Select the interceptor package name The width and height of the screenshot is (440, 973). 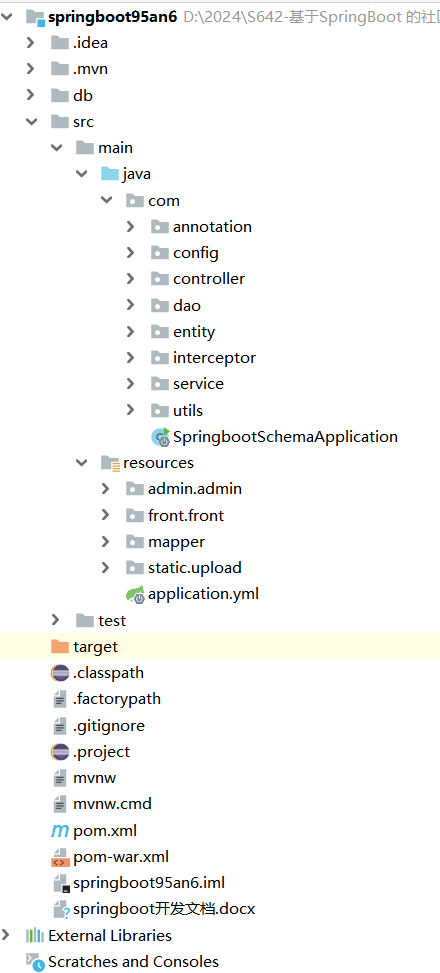pyautogui.click(x=214, y=357)
